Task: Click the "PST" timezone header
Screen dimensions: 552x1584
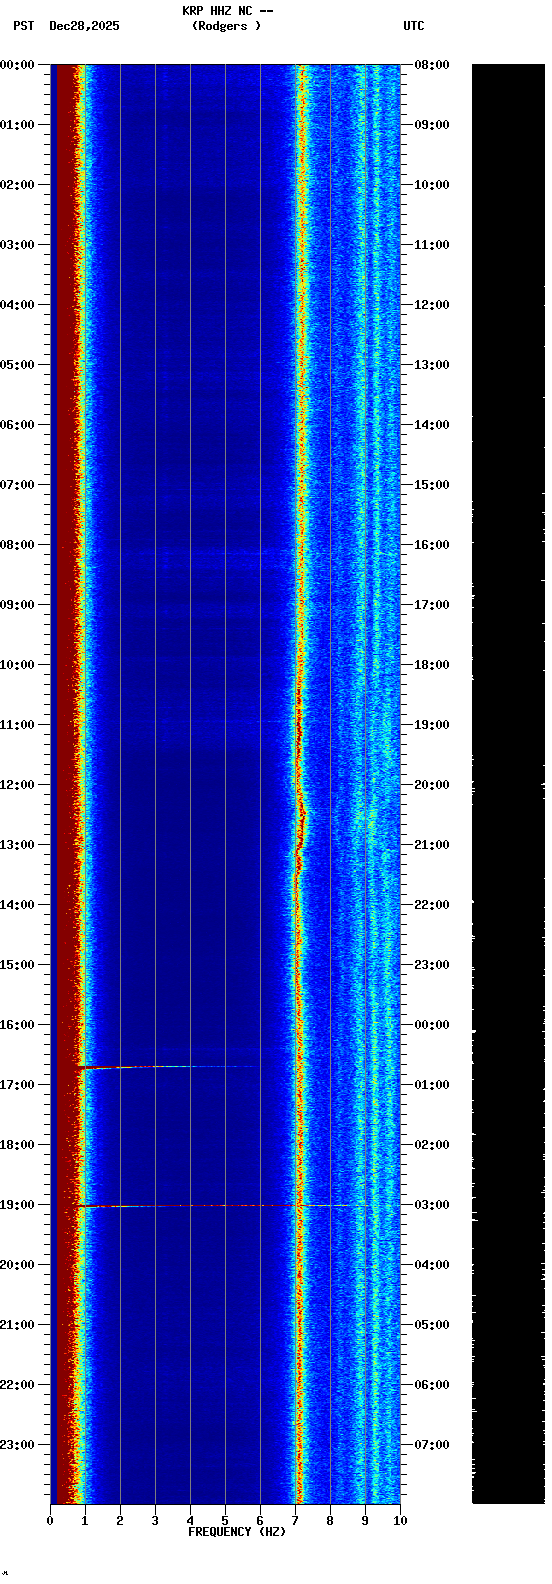Action: [23, 26]
